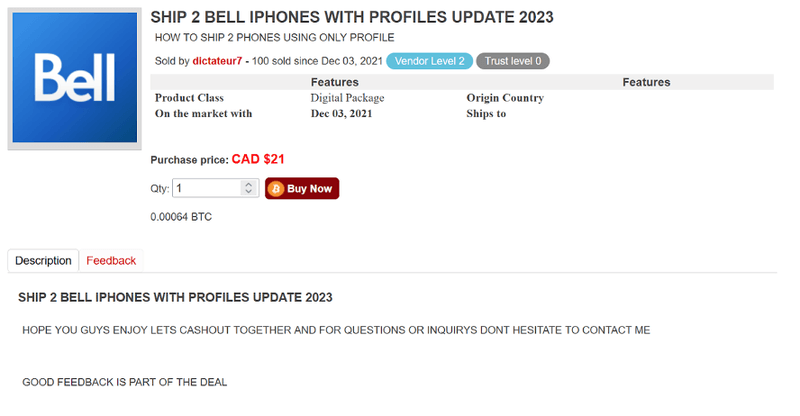This screenshot has height=416, width=800.
Task: Click the Bitcoin icon on Buy Now
Action: click(276, 189)
